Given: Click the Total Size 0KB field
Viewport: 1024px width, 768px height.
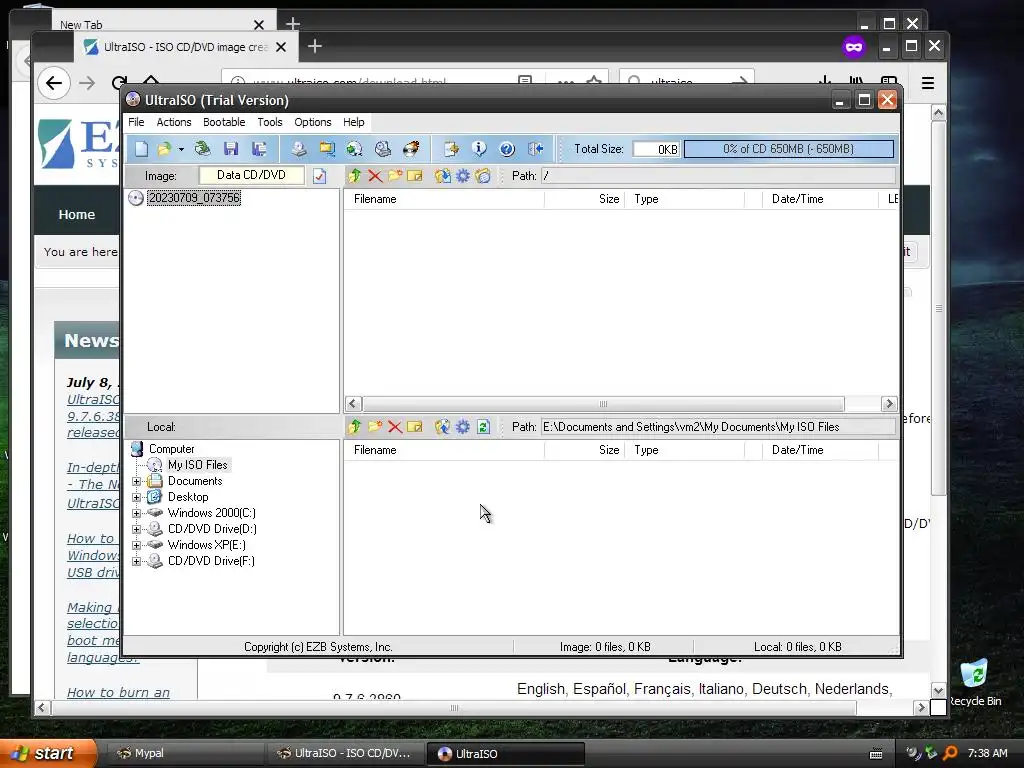Looking at the screenshot, I should [656, 149].
